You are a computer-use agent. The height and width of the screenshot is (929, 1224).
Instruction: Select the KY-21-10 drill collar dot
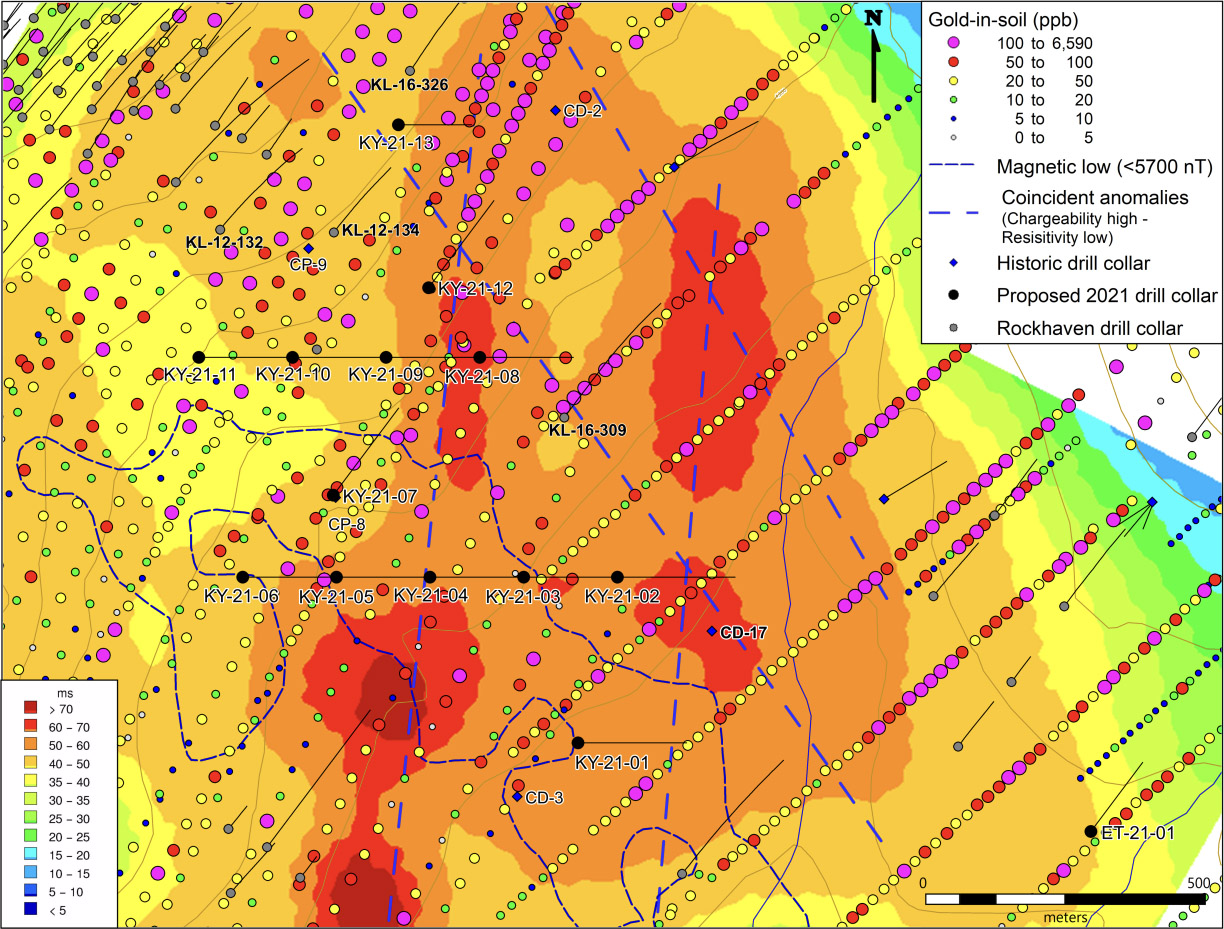(x=292, y=357)
